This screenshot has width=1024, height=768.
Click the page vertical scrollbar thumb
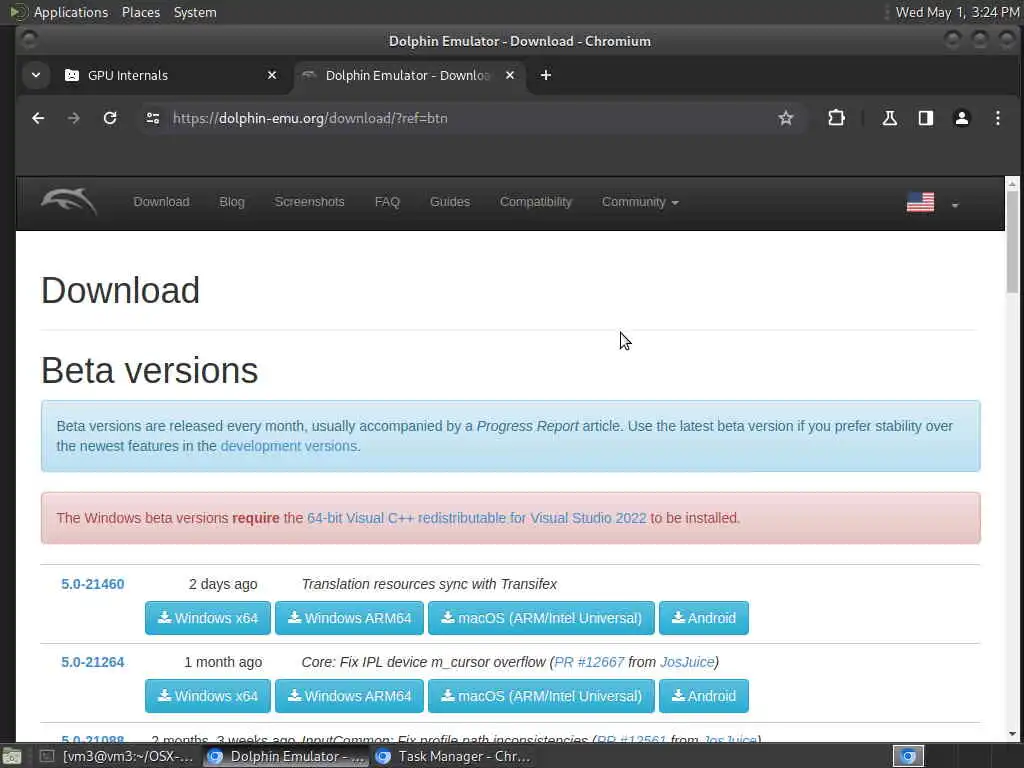coord(1012,242)
